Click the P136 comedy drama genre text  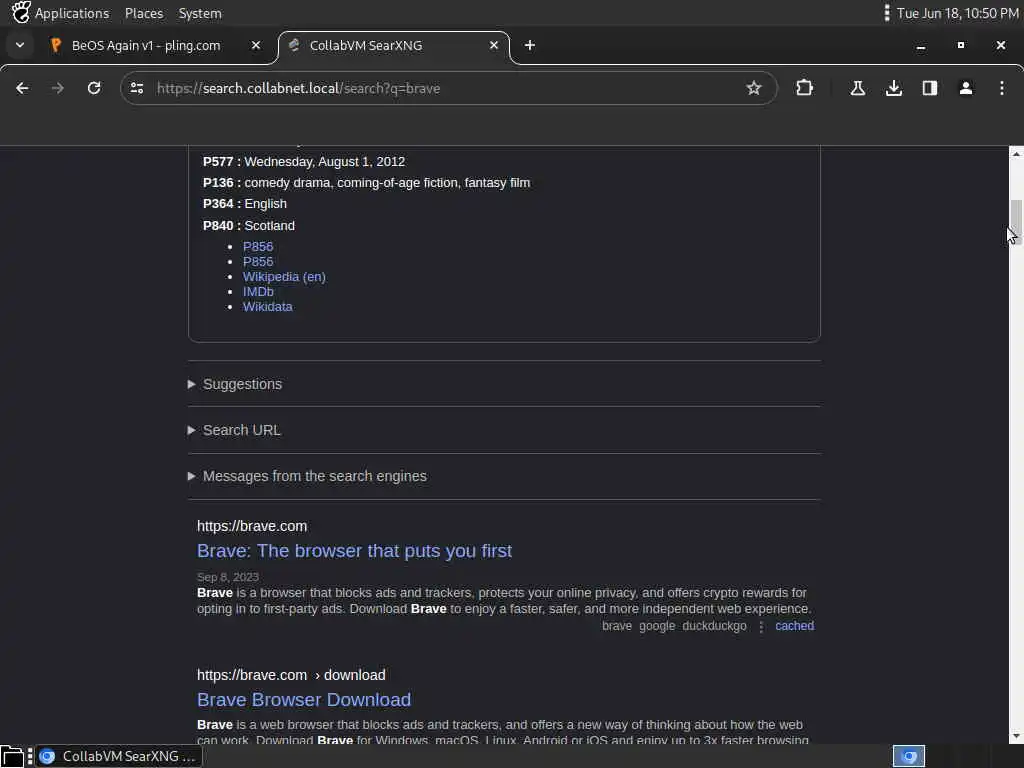pyautogui.click(x=366, y=183)
